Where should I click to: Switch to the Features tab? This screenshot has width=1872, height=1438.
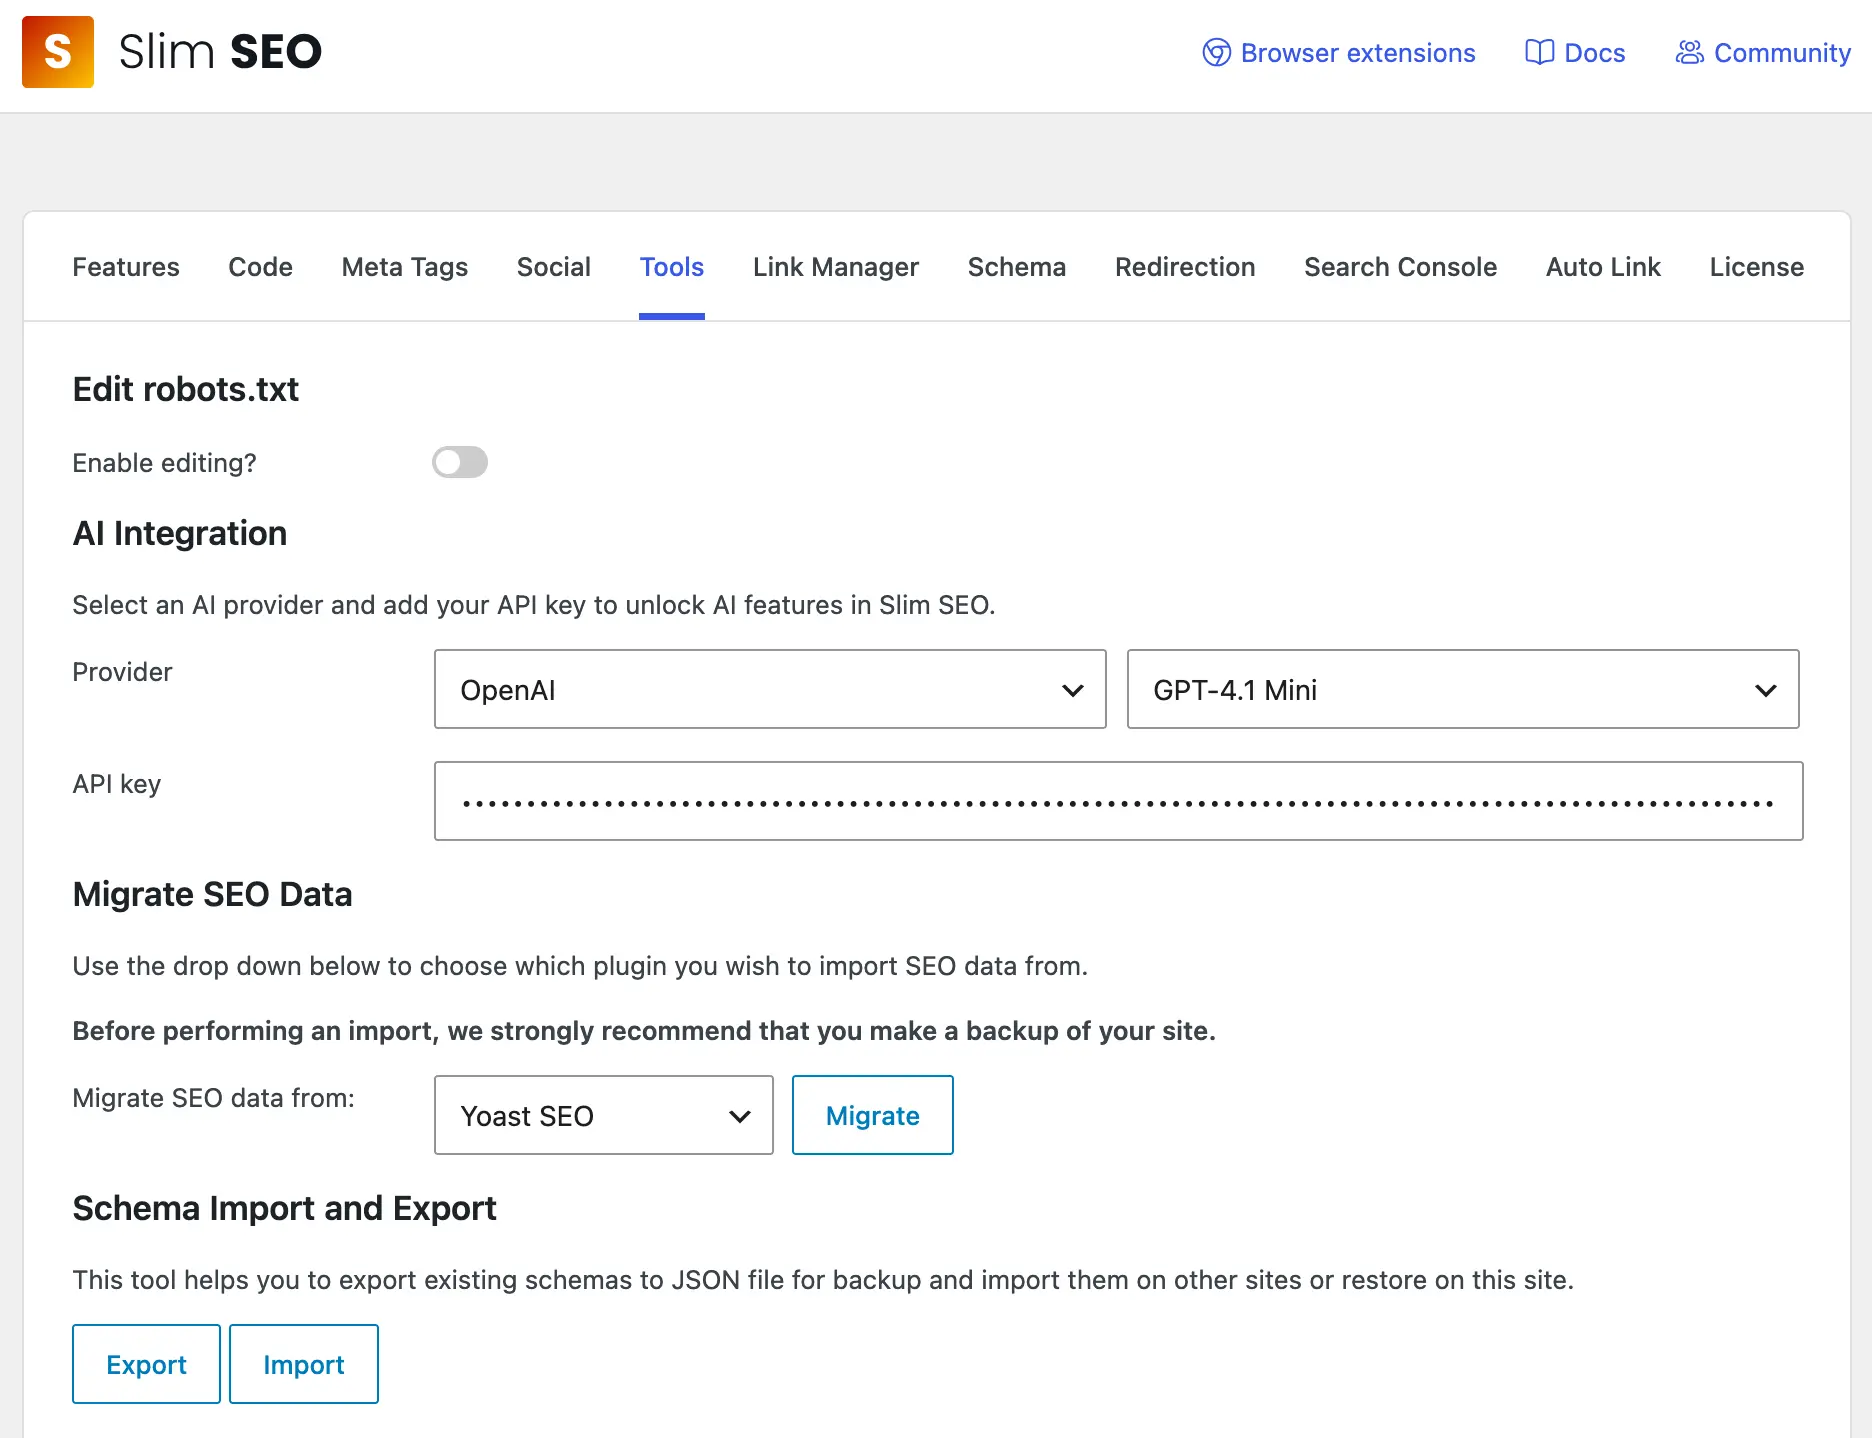pyautogui.click(x=126, y=267)
